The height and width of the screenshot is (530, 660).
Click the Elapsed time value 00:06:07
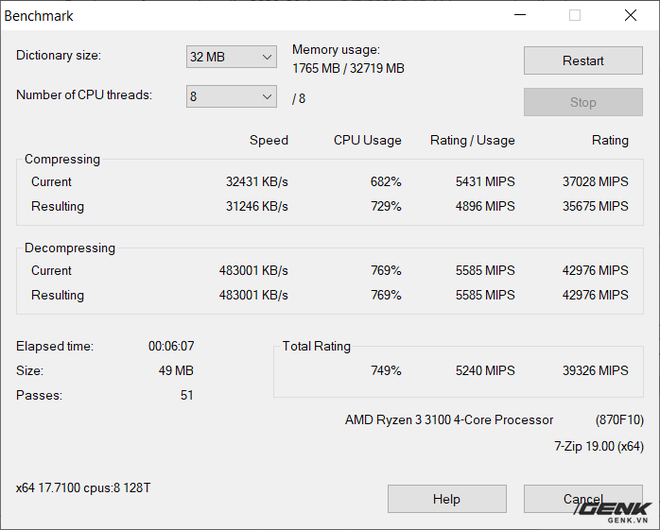pyautogui.click(x=171, y=347)
